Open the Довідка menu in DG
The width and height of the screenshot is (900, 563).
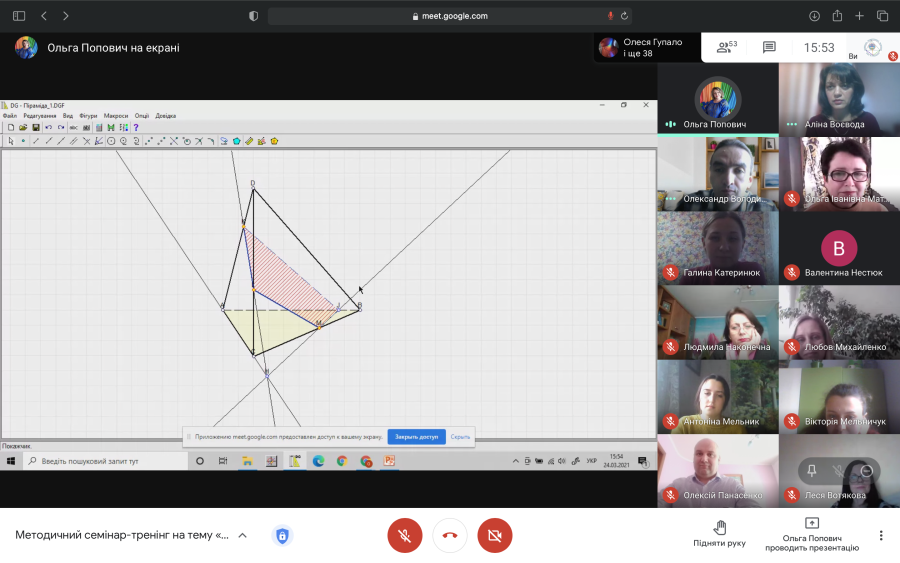166,116
